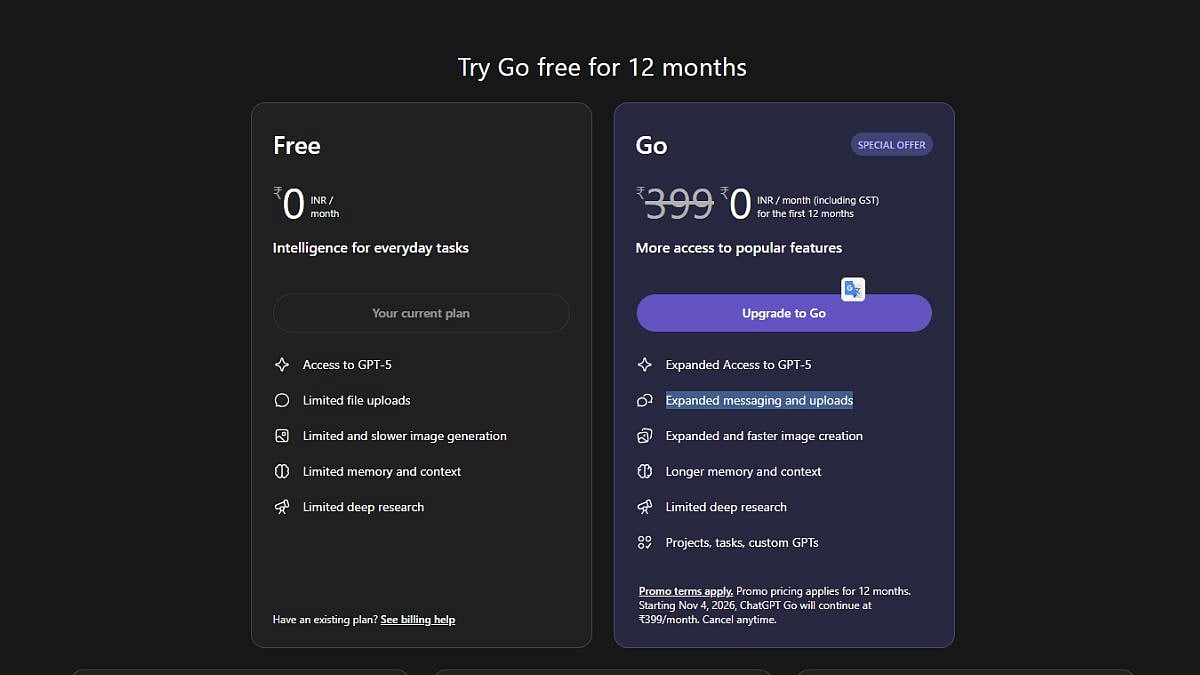This screenshot has height=675, width=1200.
Task: Open the See billing help link
Action: (417, 619)
